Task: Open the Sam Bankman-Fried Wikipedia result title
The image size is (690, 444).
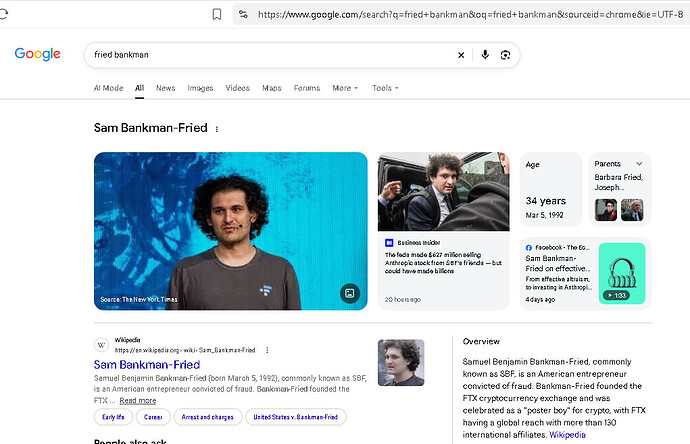Action: 147,364
